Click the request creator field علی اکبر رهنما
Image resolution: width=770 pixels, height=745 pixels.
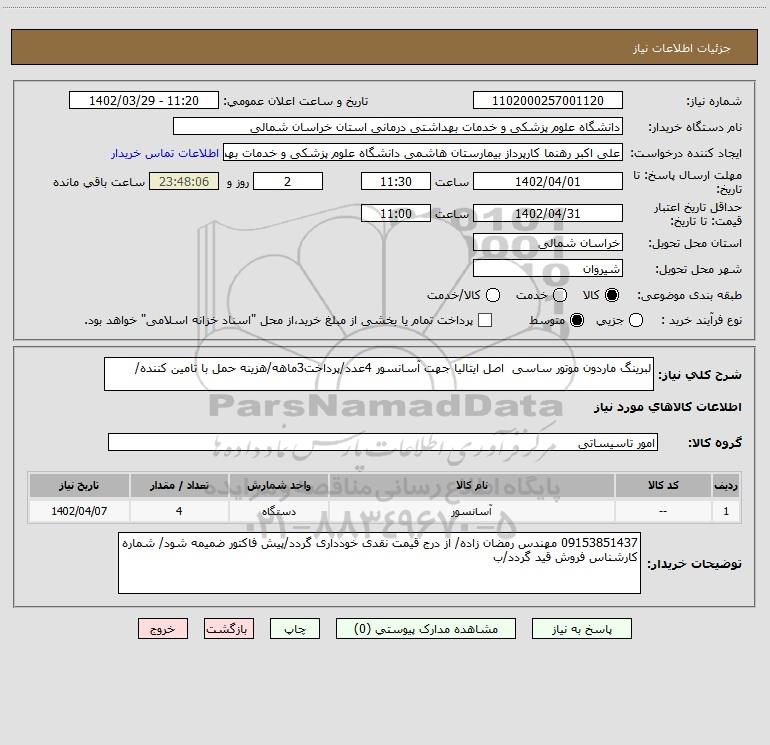423,153
